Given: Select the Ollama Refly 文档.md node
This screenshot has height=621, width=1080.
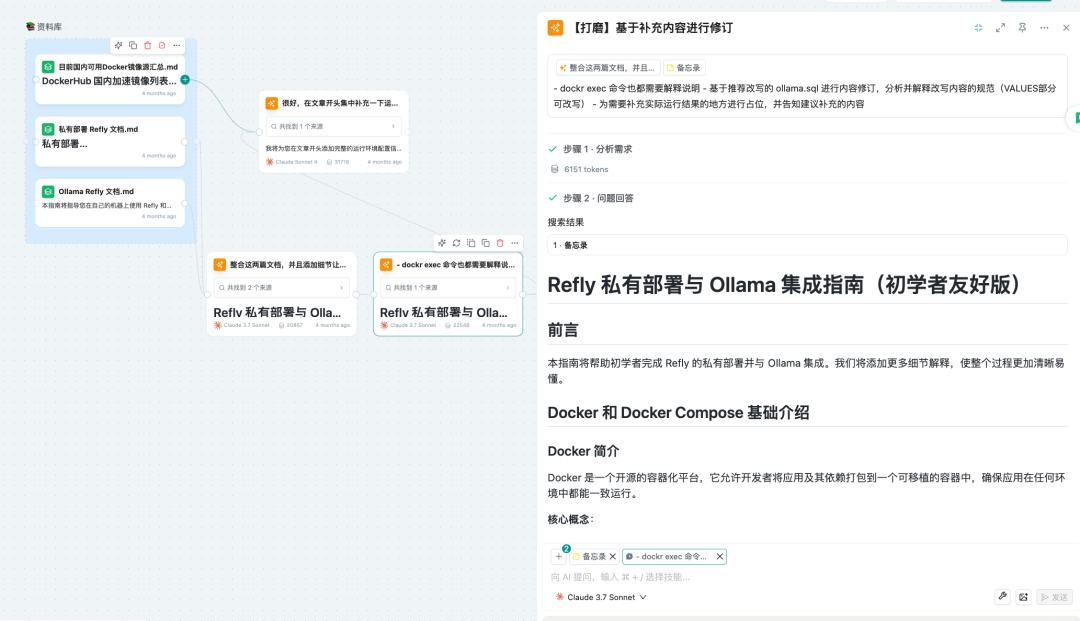Looking at the screenshot, I should pyautogui.click(x=110, y=203).
